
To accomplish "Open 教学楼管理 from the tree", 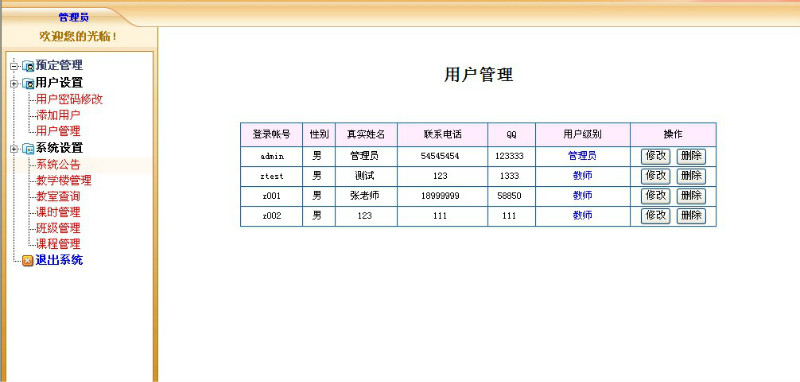I will tap(64, 181).
